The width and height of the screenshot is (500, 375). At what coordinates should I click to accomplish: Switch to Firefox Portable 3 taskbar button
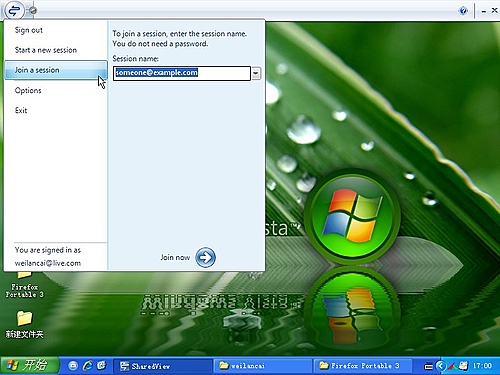click(362, 366)
